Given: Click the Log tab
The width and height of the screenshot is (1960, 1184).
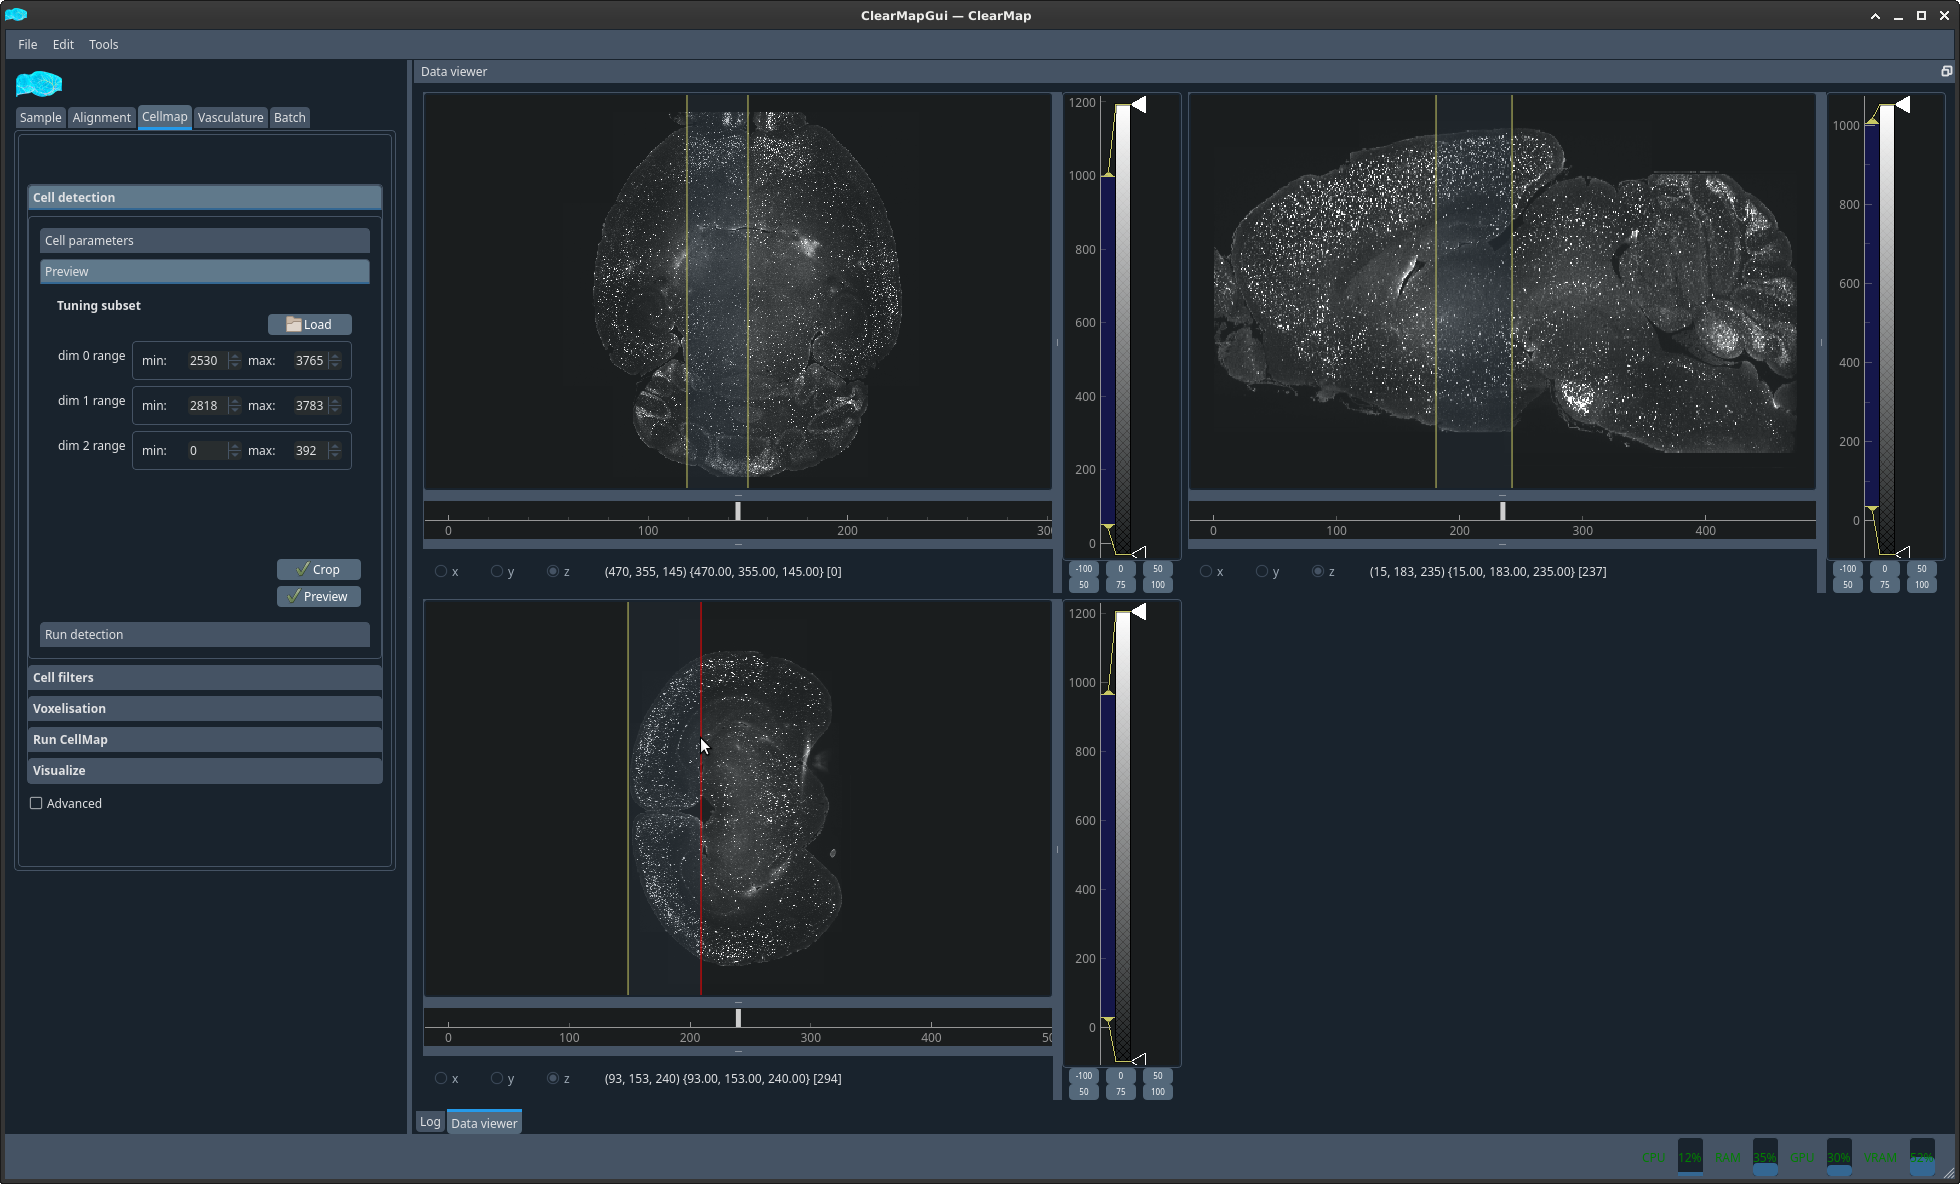Looking at the screenshot, I should pos(430,1122).
